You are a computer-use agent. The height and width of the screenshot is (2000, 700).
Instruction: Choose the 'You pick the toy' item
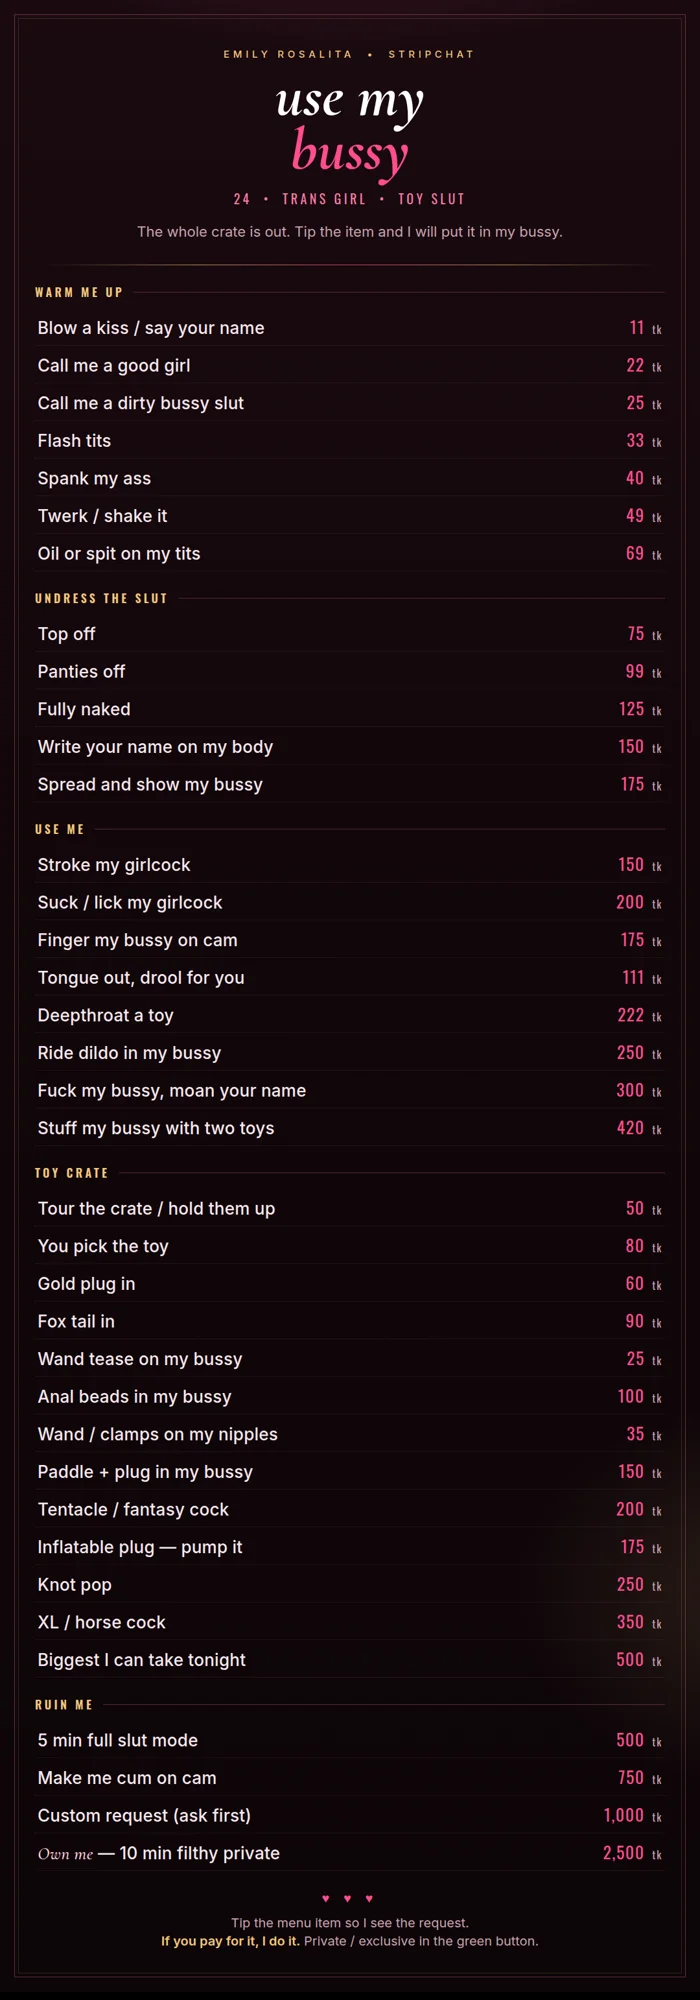point(350,1246)
